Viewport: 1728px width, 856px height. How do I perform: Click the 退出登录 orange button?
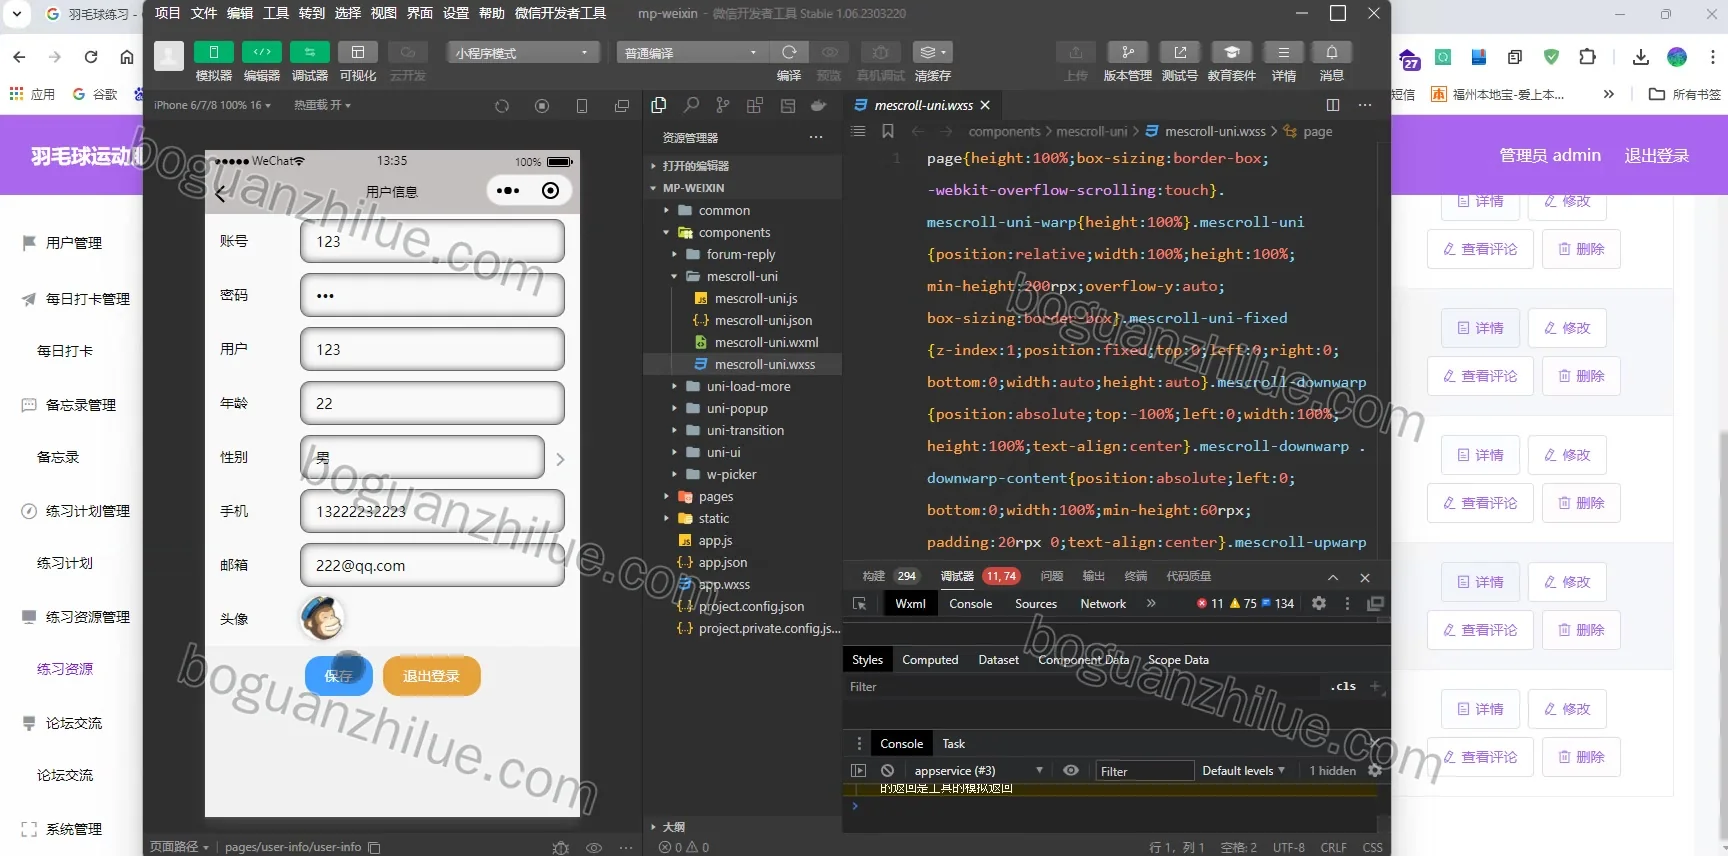[432, 676]
